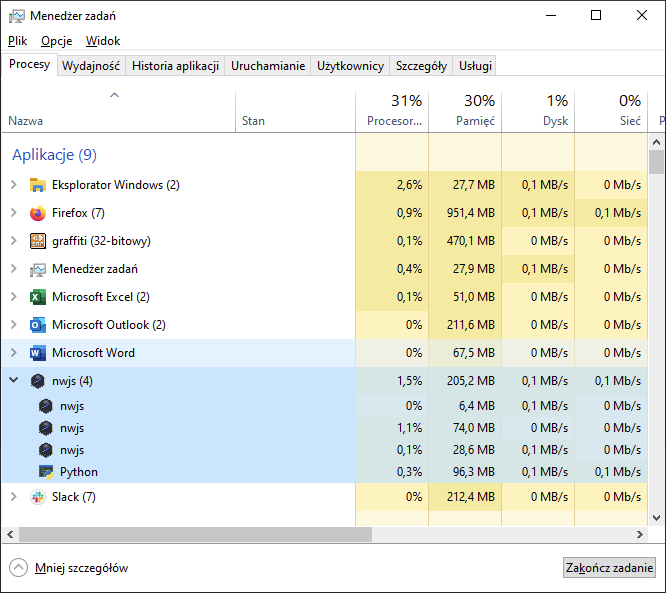666x593 pixels.
Task: Switch to the Uruchamianie tab
Action: tap(268, 66)
